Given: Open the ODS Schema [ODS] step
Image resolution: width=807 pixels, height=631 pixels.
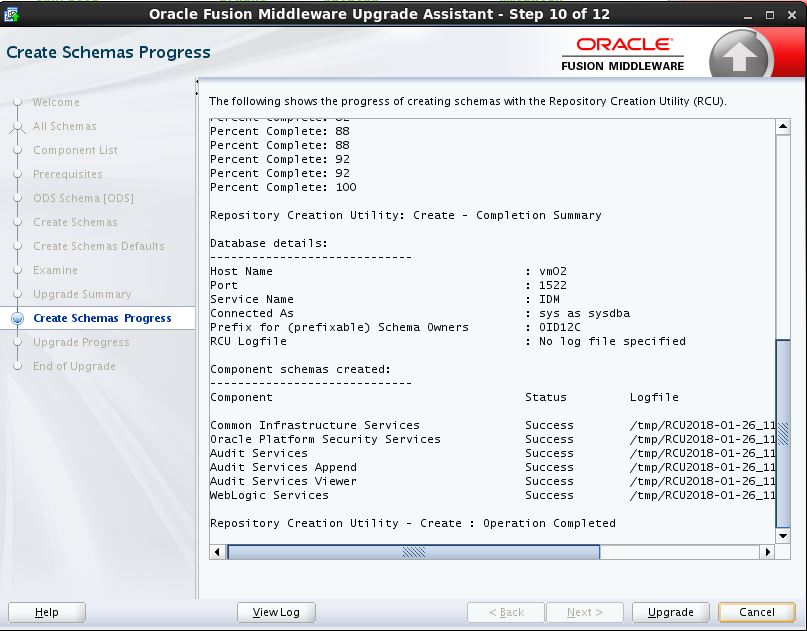Looking at the screenshot, I should [x=83, y=198].
